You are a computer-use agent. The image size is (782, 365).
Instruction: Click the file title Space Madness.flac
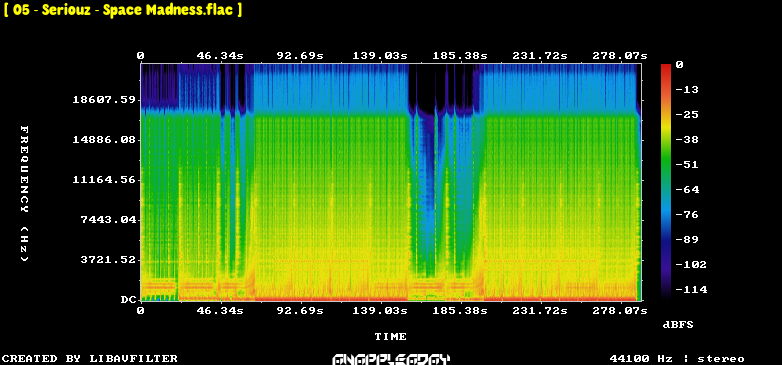click(123, 10)
